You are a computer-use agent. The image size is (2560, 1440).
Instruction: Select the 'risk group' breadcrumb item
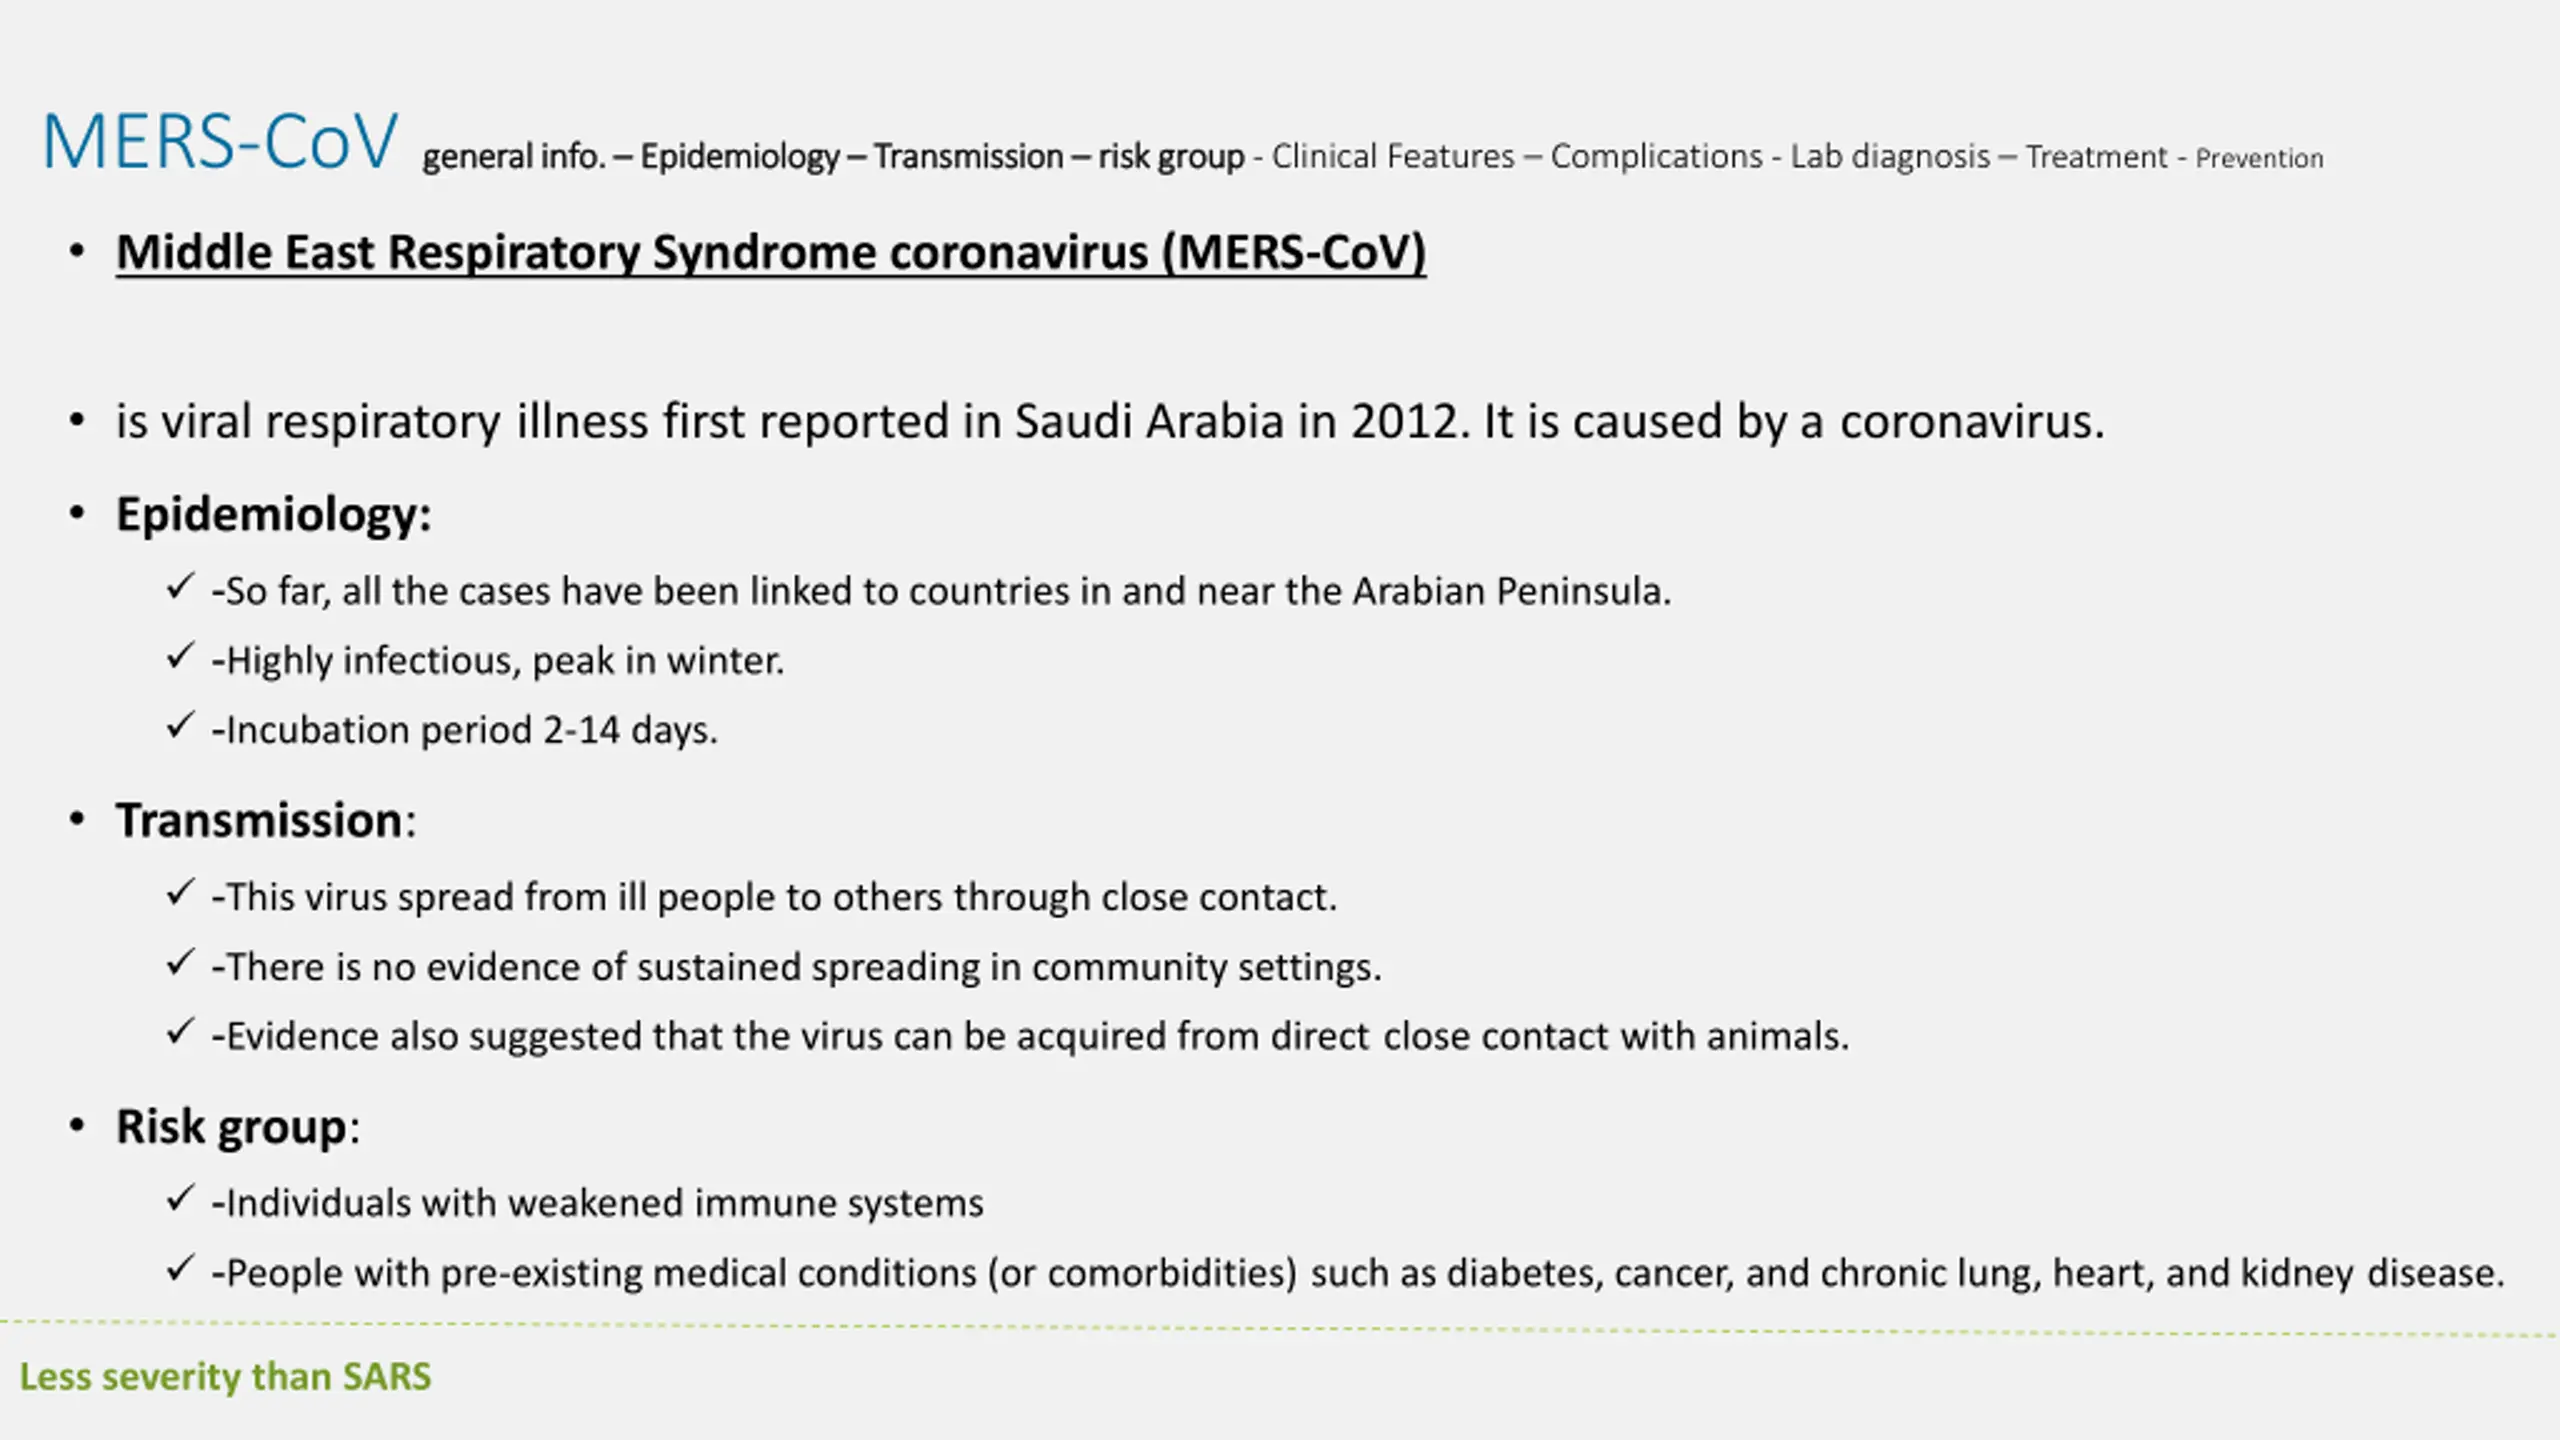tap(1171, 157)
